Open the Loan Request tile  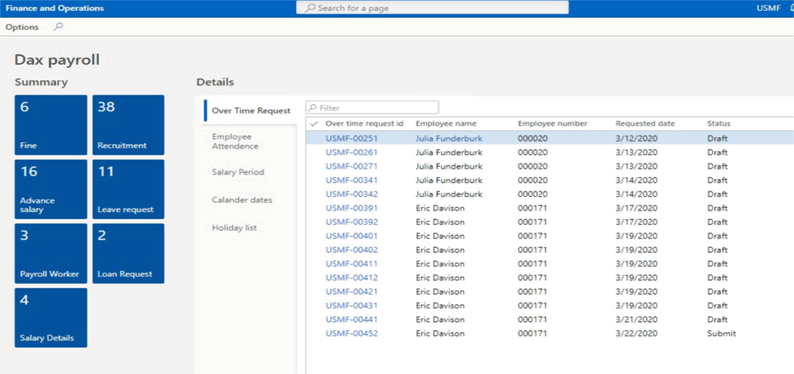tap(128, 254)
